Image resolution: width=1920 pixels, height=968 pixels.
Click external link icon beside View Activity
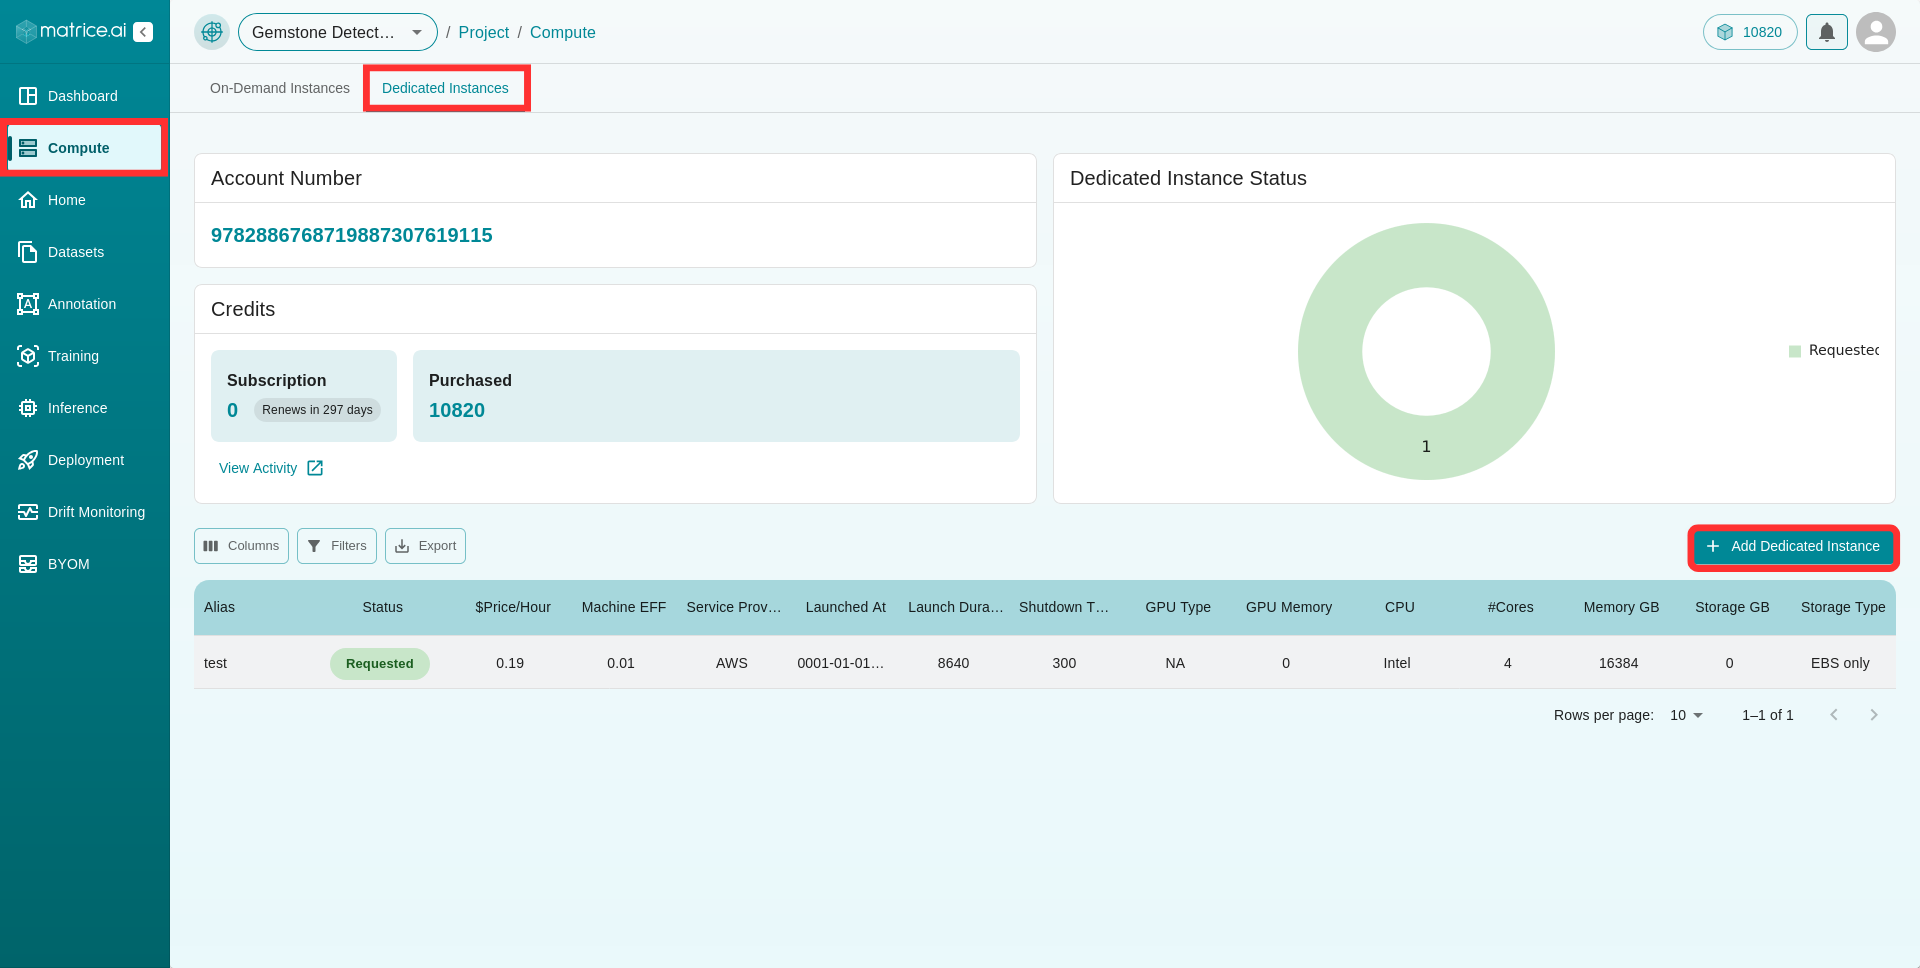point(315,468)
